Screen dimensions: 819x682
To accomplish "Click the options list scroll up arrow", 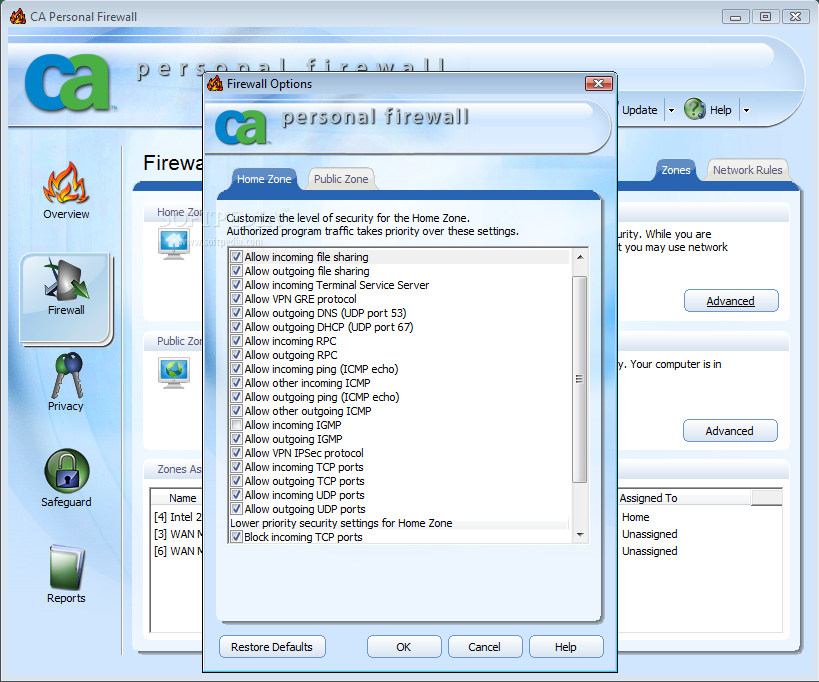I will coord(580,257).
